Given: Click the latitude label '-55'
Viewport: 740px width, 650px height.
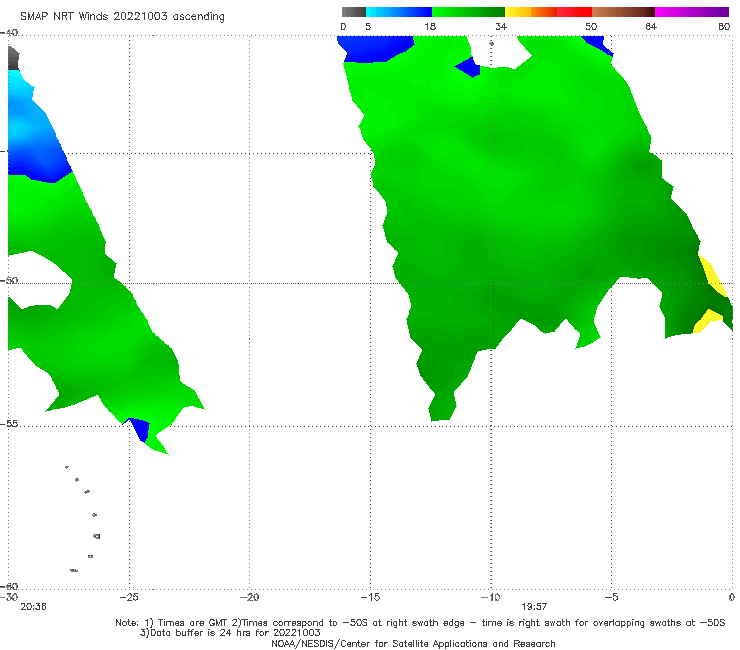Looking at the screenshot, I should (x=9, y=424).
